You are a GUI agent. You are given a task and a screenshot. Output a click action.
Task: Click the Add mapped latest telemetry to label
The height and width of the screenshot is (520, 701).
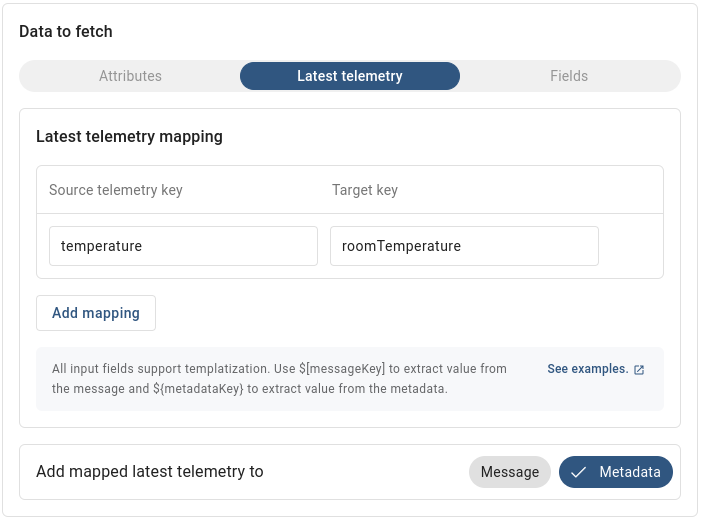point(150,472)
